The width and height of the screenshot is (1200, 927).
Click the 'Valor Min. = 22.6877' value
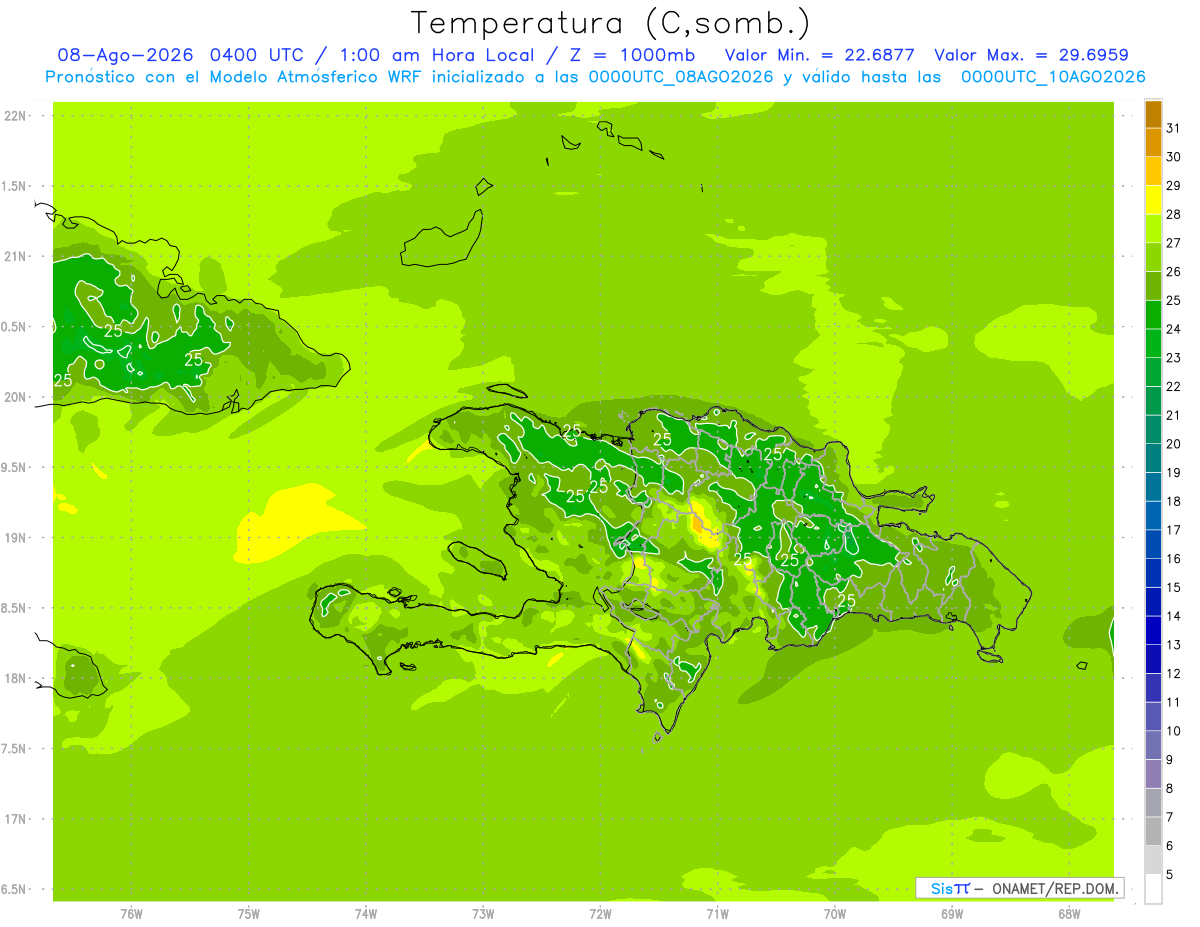pyautogui.click(x=819, y=55)
